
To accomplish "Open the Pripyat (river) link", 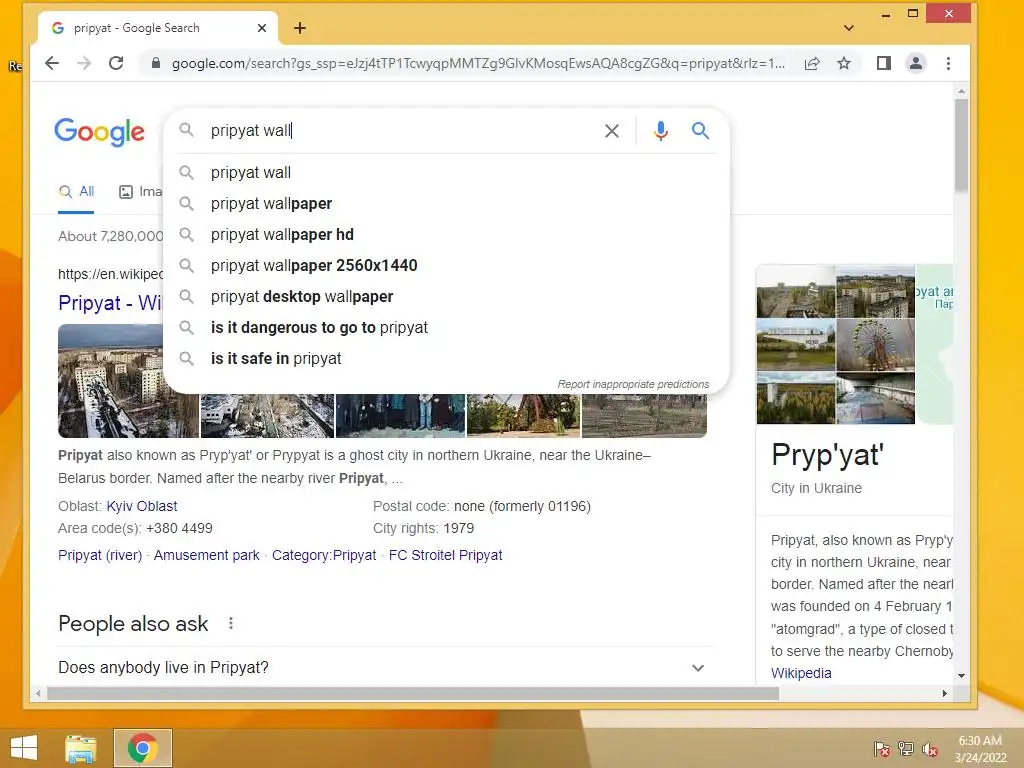I will click(x=100, y=555).
